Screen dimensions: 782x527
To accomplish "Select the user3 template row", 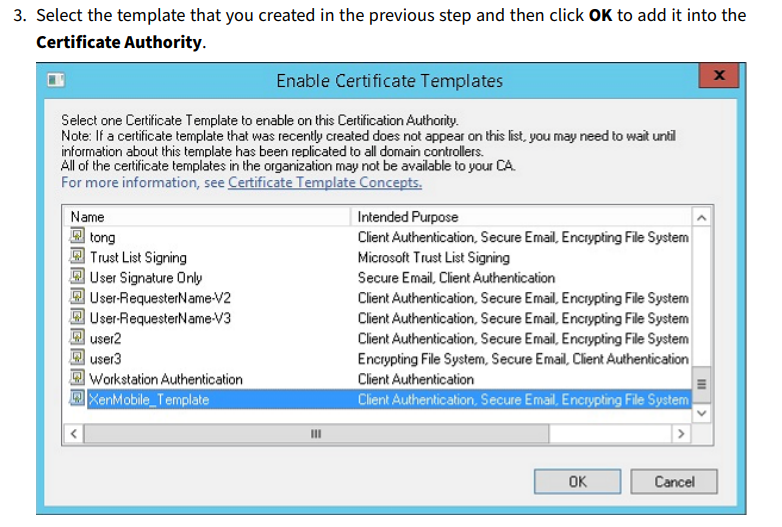I will [379, 359].
